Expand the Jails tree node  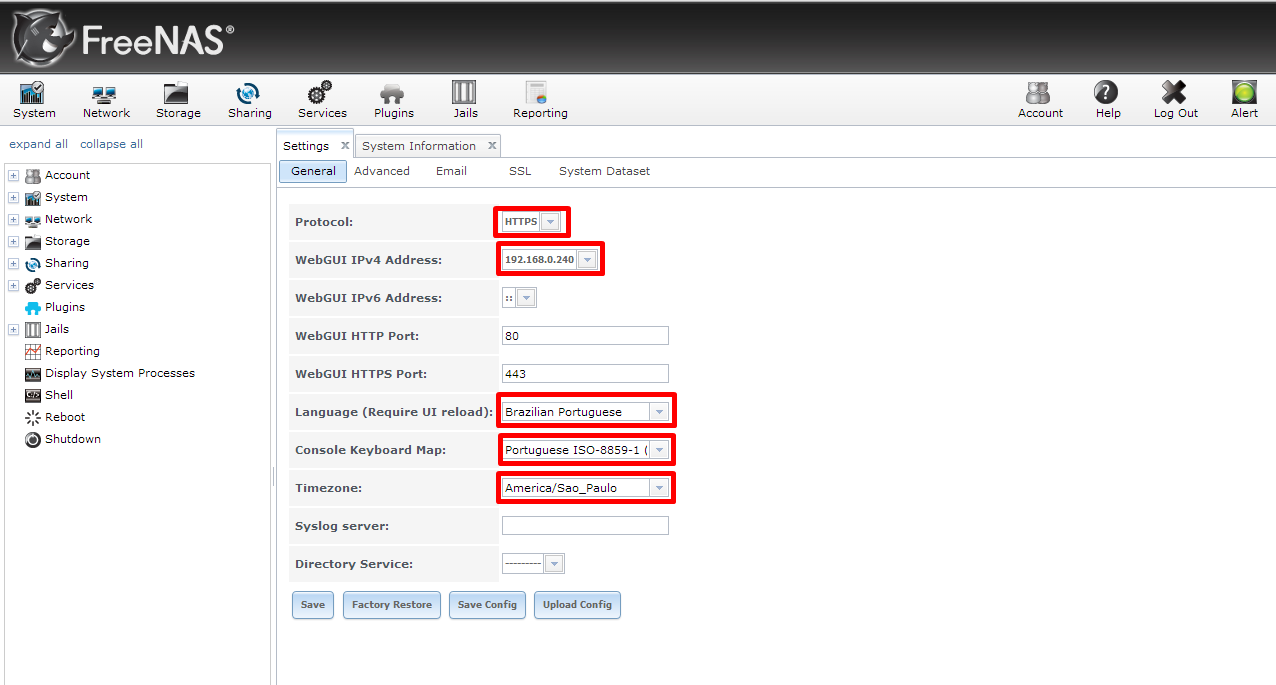14,330
